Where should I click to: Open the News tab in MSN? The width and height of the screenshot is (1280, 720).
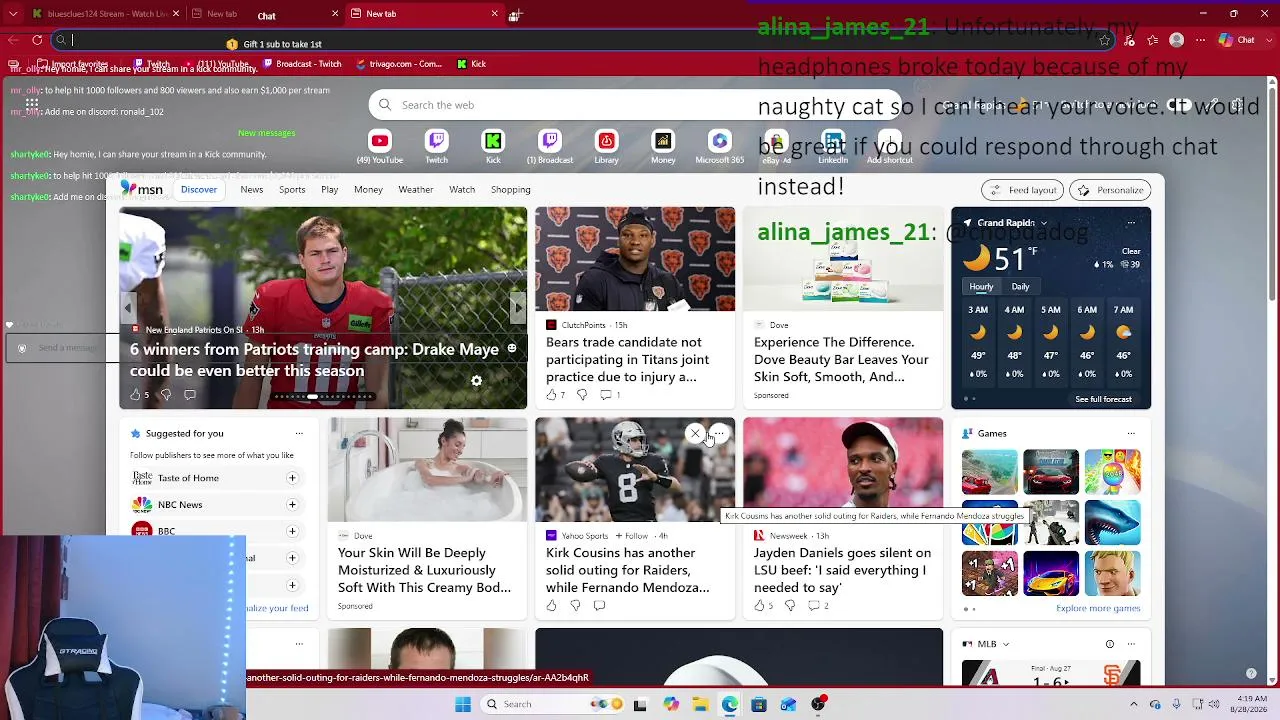(252, 189)
